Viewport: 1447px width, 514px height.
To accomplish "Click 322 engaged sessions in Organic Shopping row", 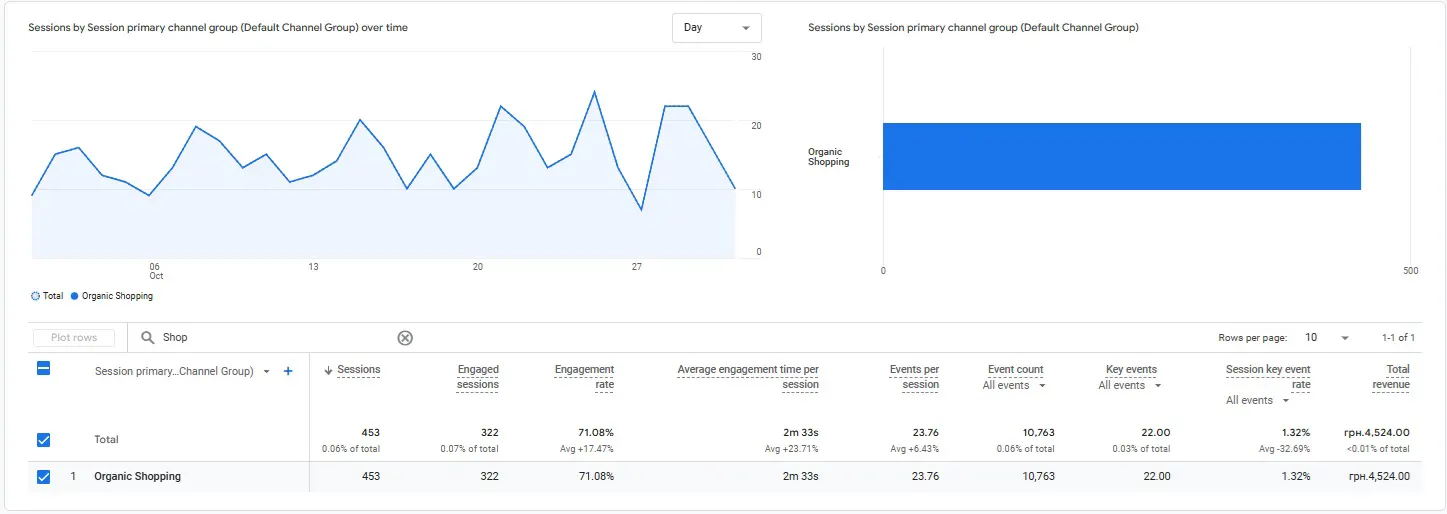I will tap(489, 477).
